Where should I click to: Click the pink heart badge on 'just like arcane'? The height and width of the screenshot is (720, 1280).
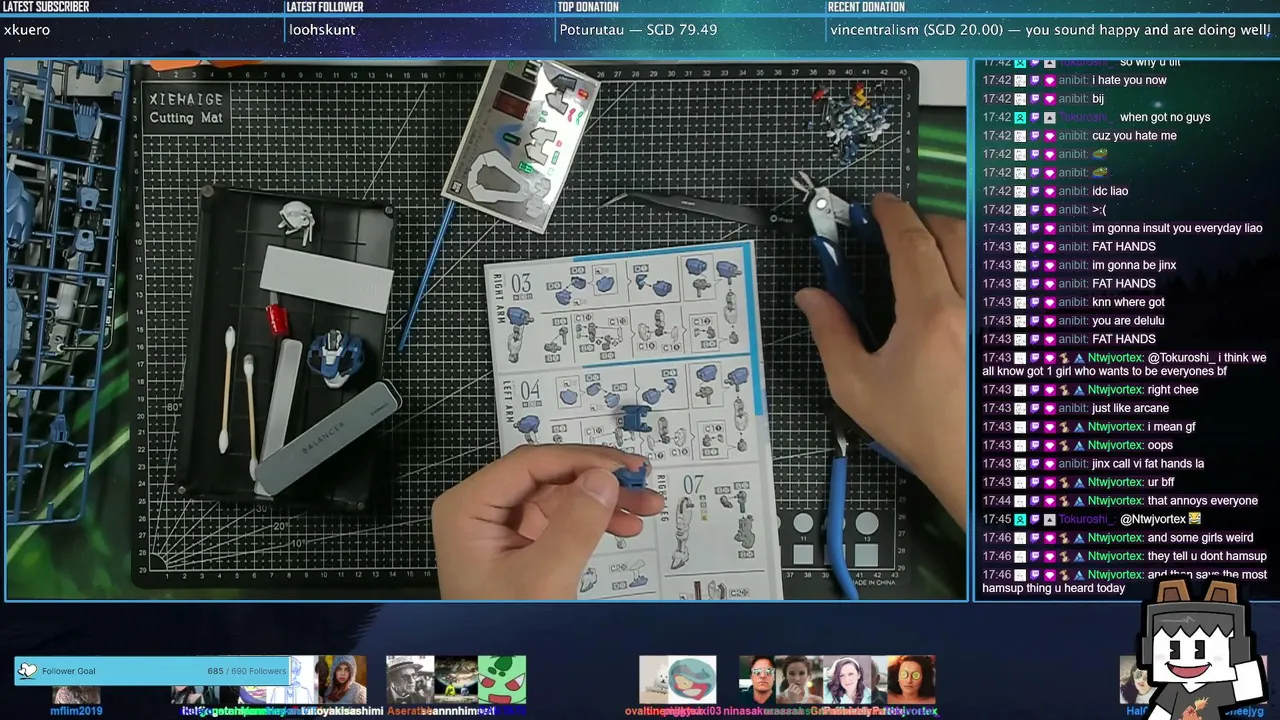(x=1050, y=408)
